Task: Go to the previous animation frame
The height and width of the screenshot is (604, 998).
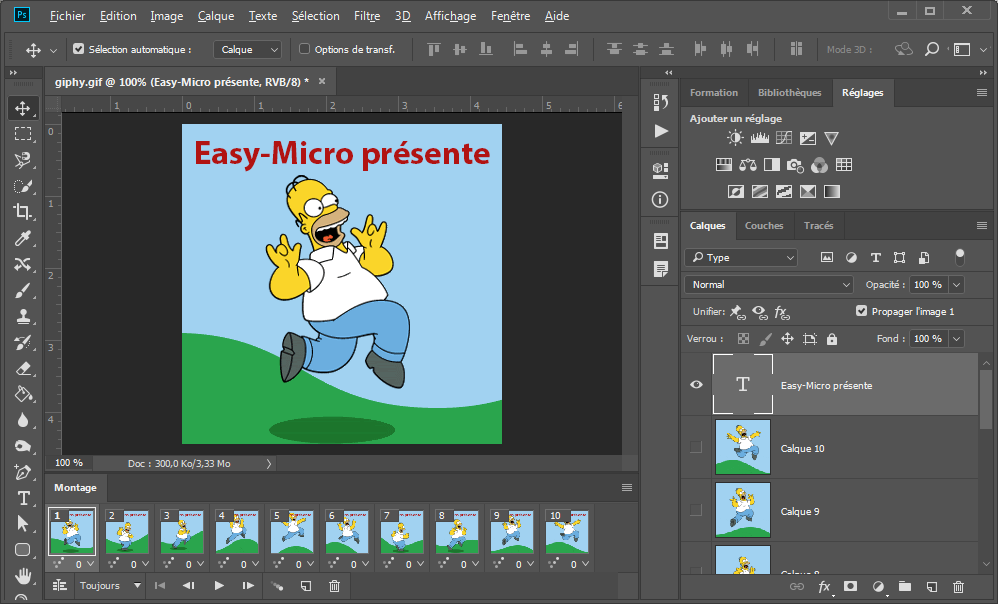Action: (x=189, y=586)
